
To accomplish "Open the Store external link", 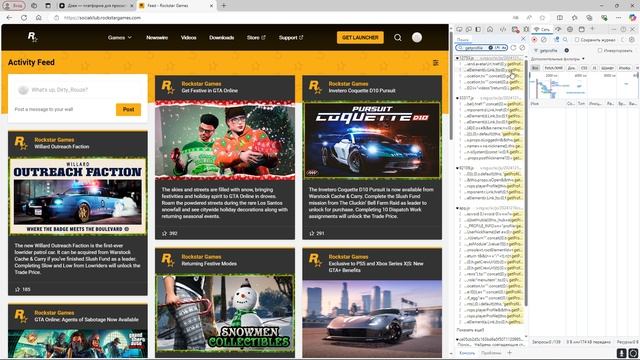I will [256, 38].
